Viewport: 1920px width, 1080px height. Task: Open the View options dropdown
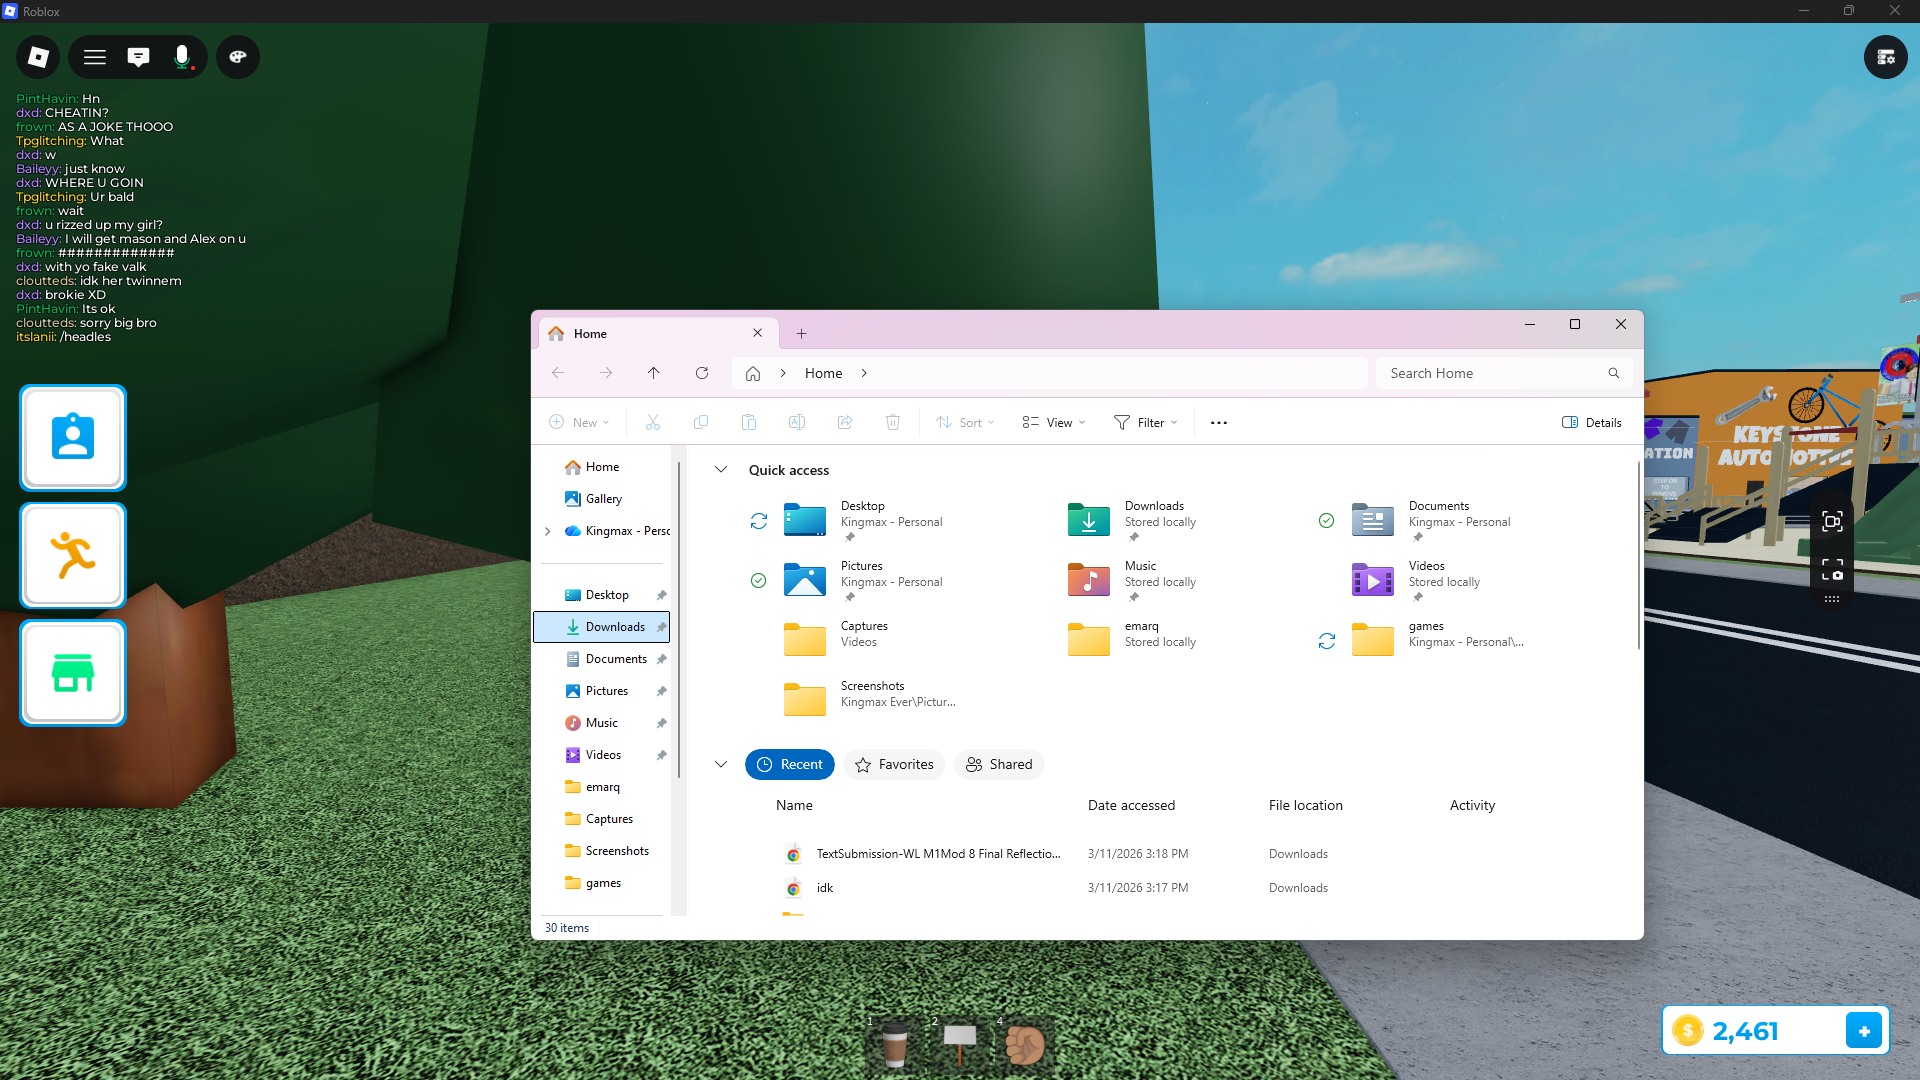click(1054, 423)
